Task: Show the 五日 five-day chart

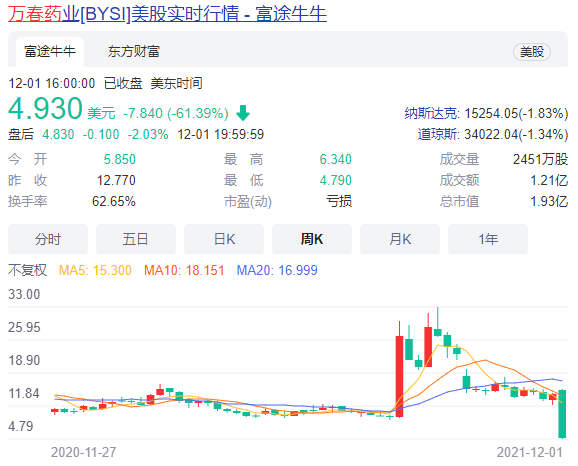Action: (136, 239)
